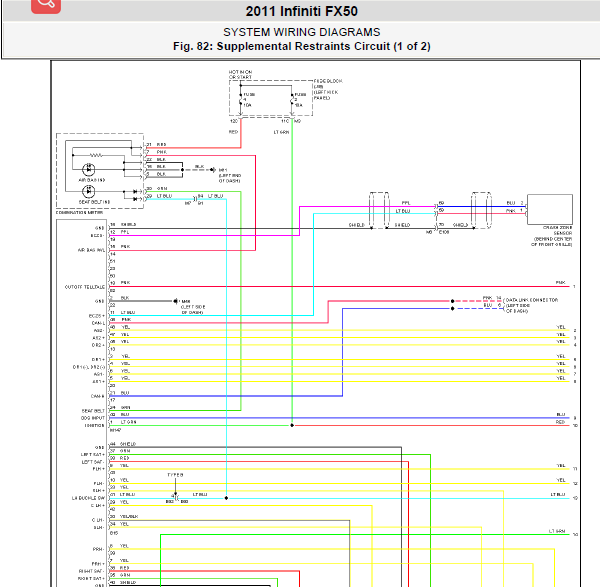Select the "LT GRN" label below fuse block
Image resolution: width=600 pixels, height=587 pixels.
click(x=281, y=132)
